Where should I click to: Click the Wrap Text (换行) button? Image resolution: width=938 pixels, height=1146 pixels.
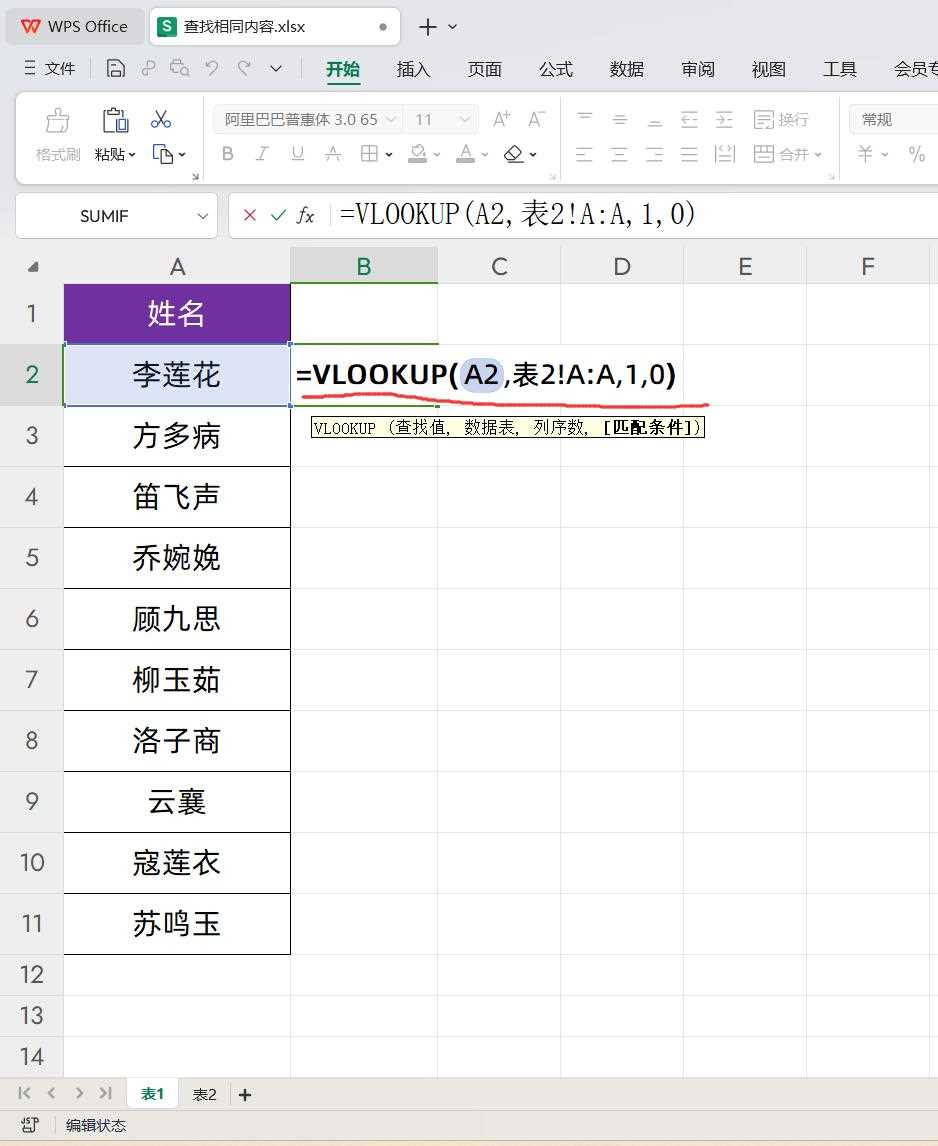point(781,119)
